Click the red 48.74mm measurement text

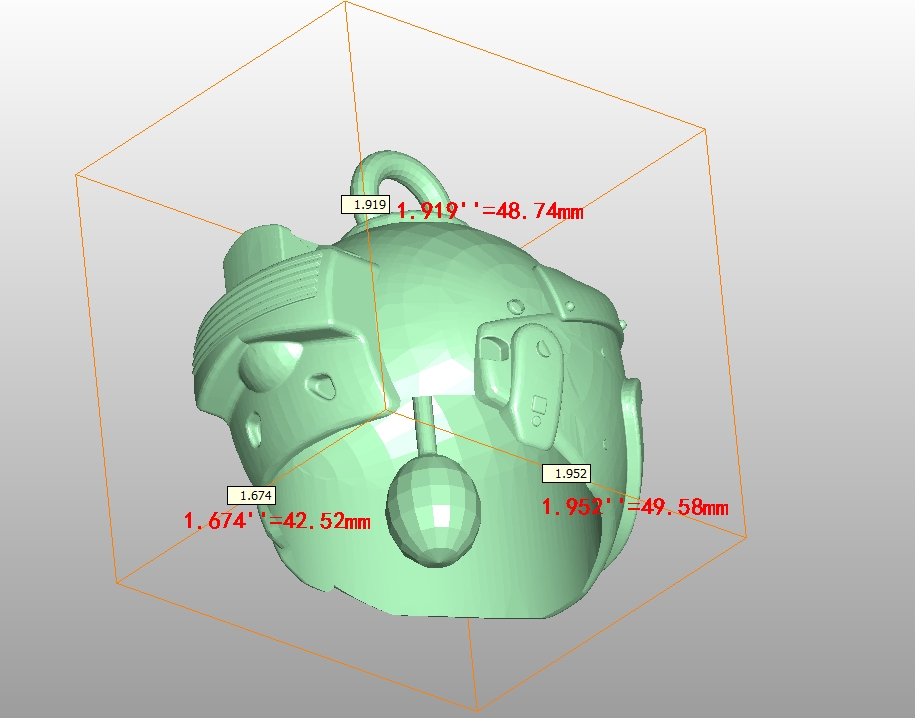pos(490,211)
